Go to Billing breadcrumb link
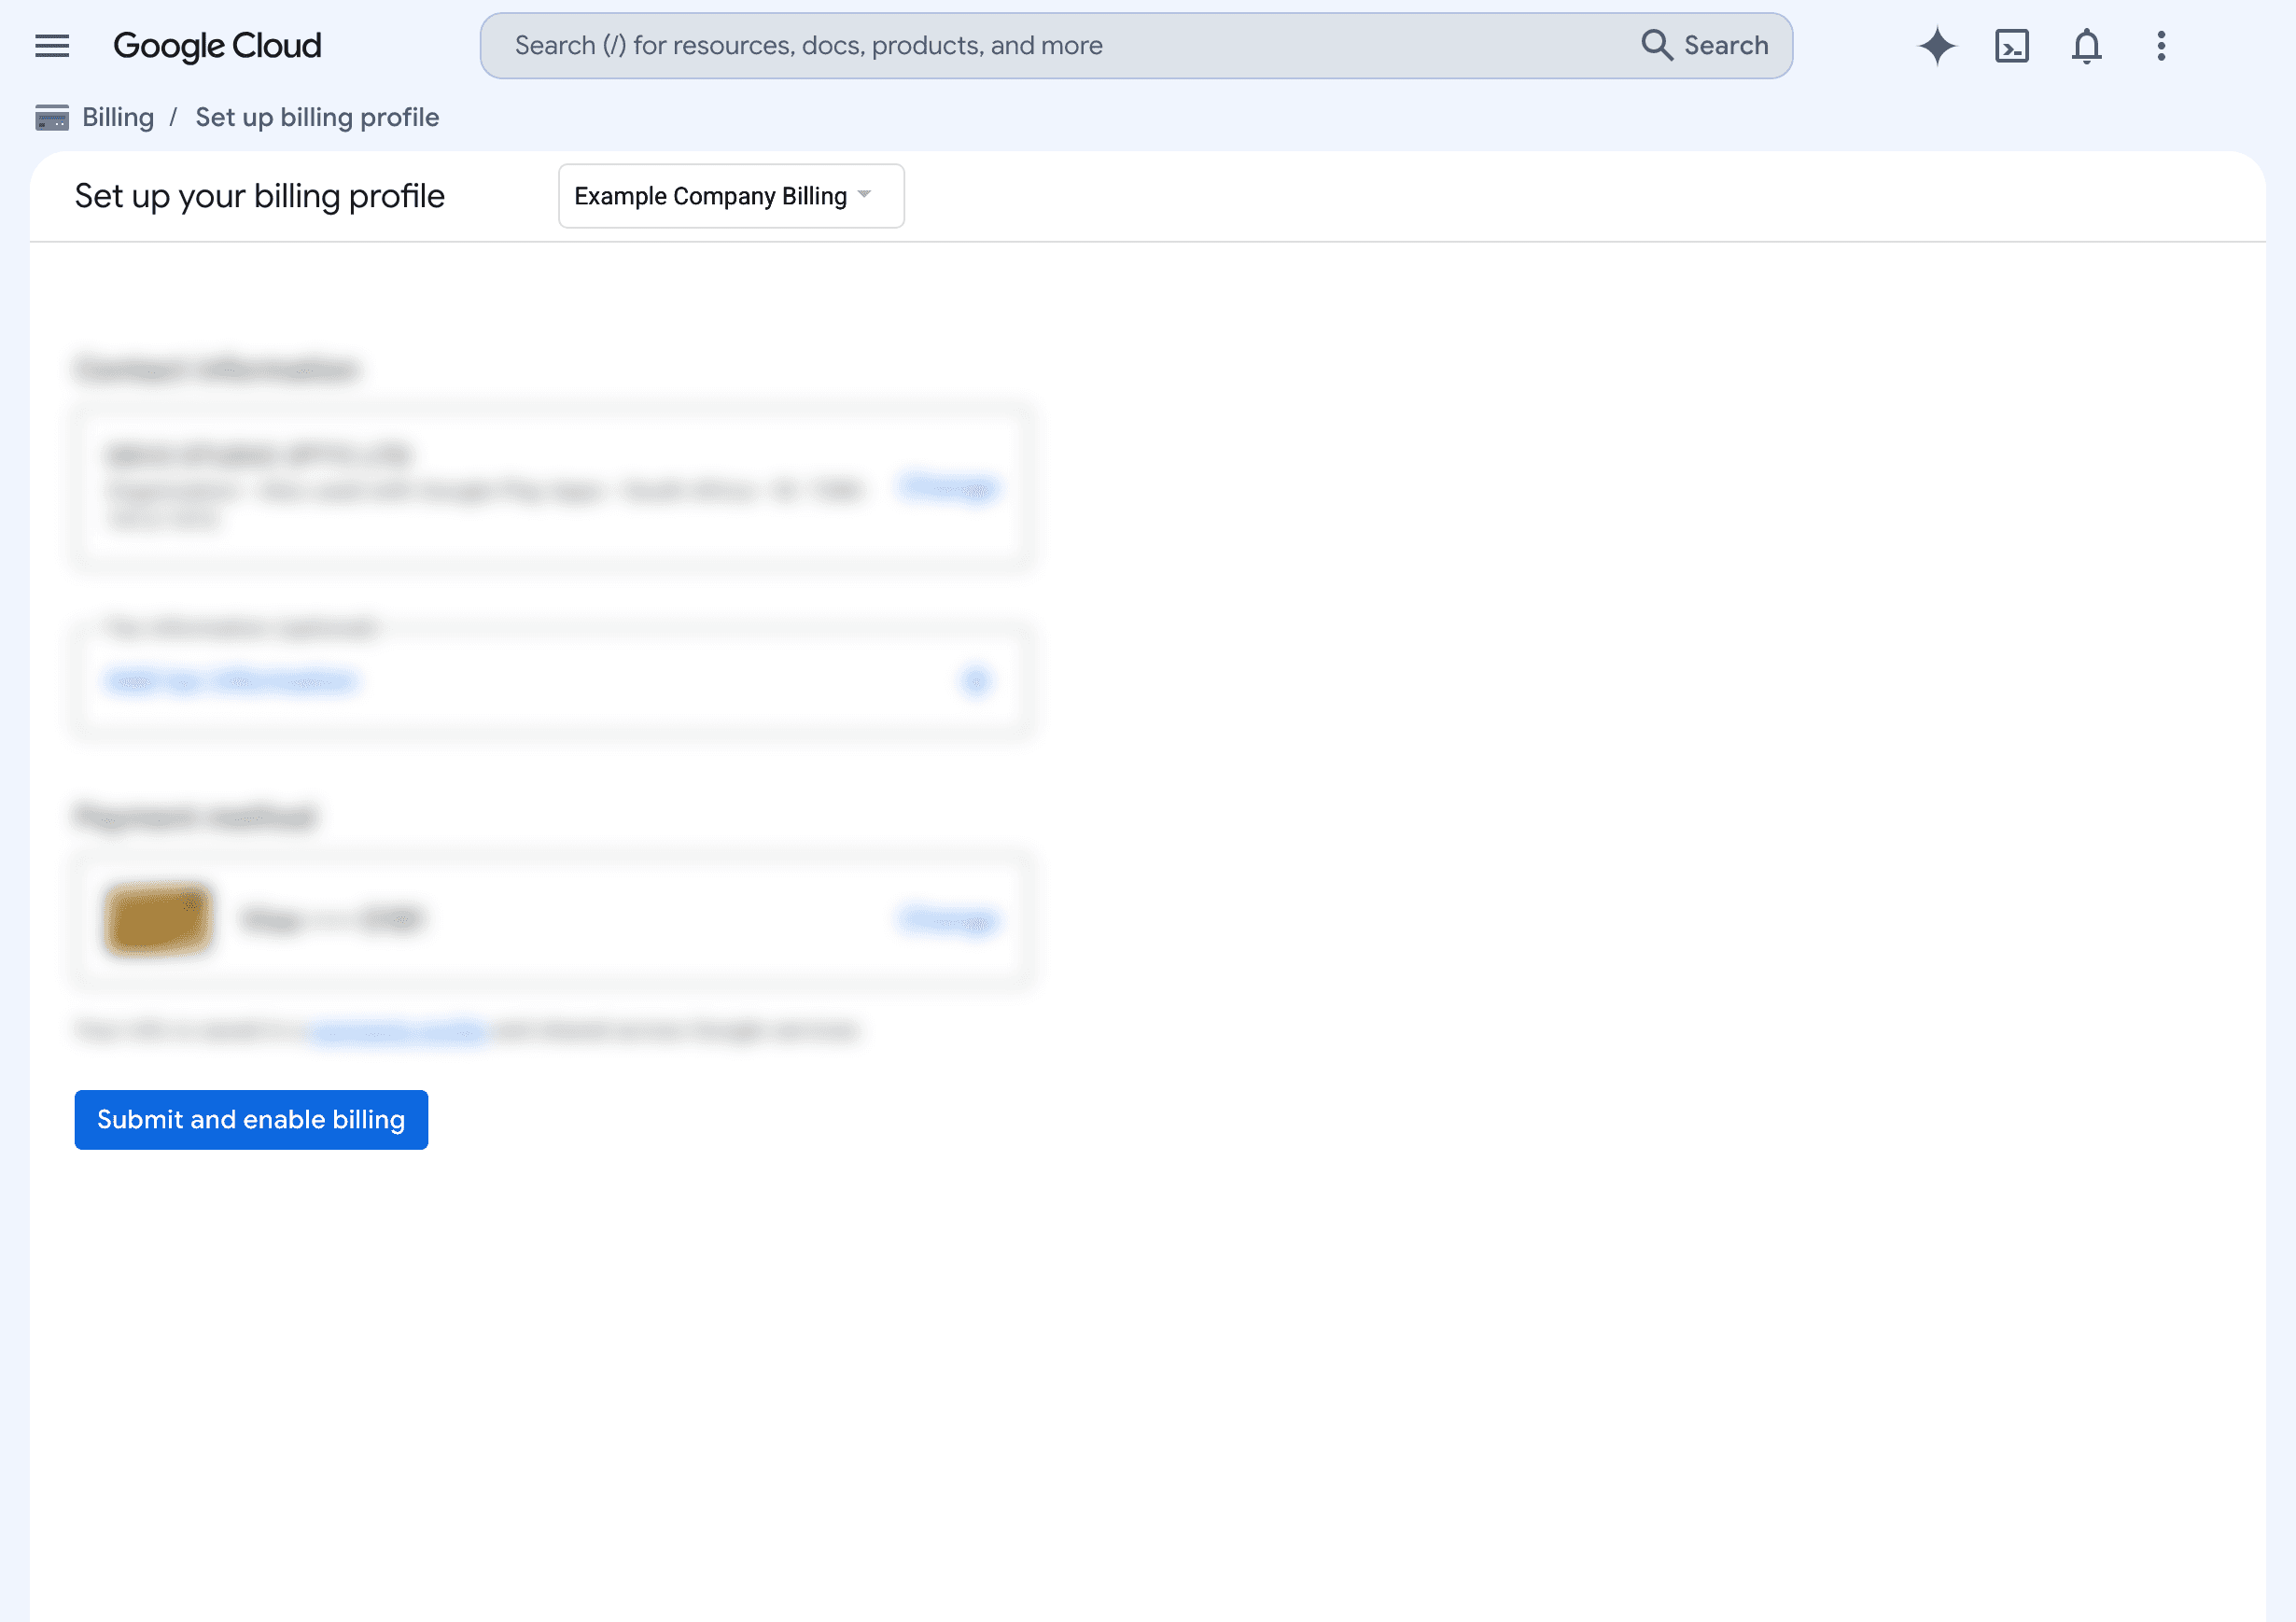Image resolution: width=2296 pixels, height=1622 pixels. [x=118, y=118]
